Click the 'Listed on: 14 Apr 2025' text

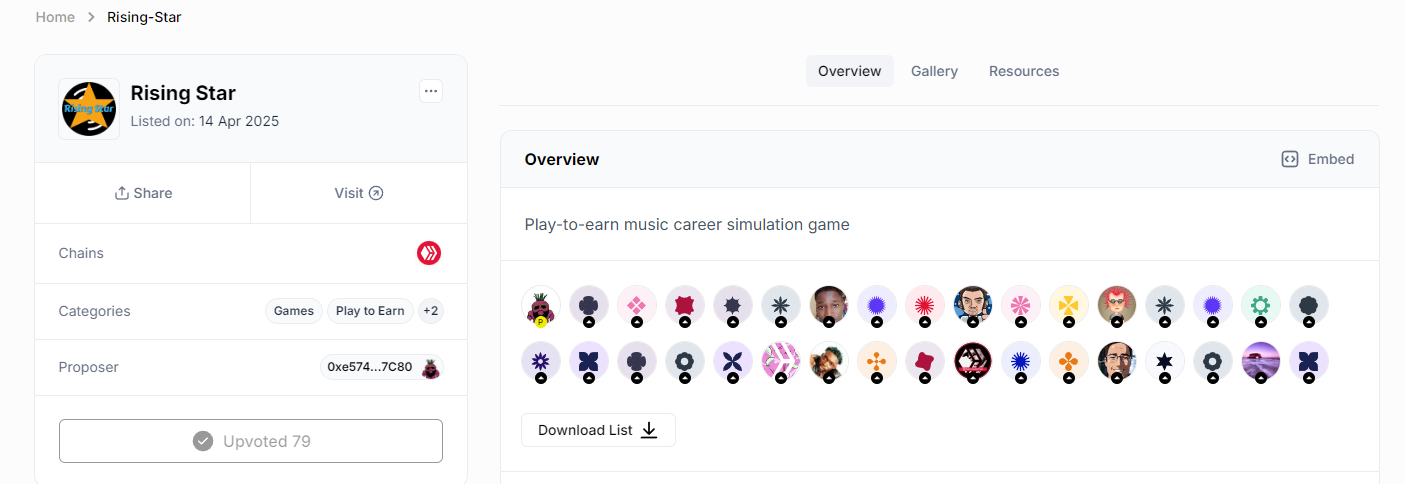tap(205, 121)
